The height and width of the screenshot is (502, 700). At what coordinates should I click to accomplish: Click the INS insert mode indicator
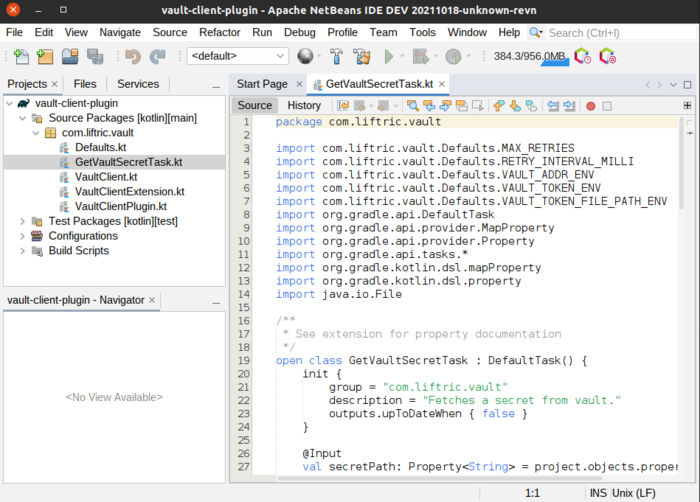(x=598, y=493)
